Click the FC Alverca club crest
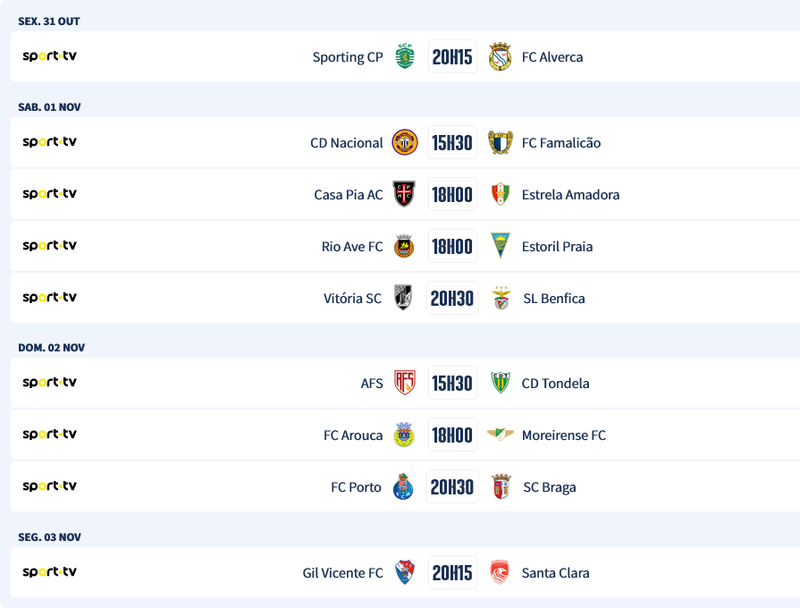This screenshot has width=800, height=608. point(500,57)
